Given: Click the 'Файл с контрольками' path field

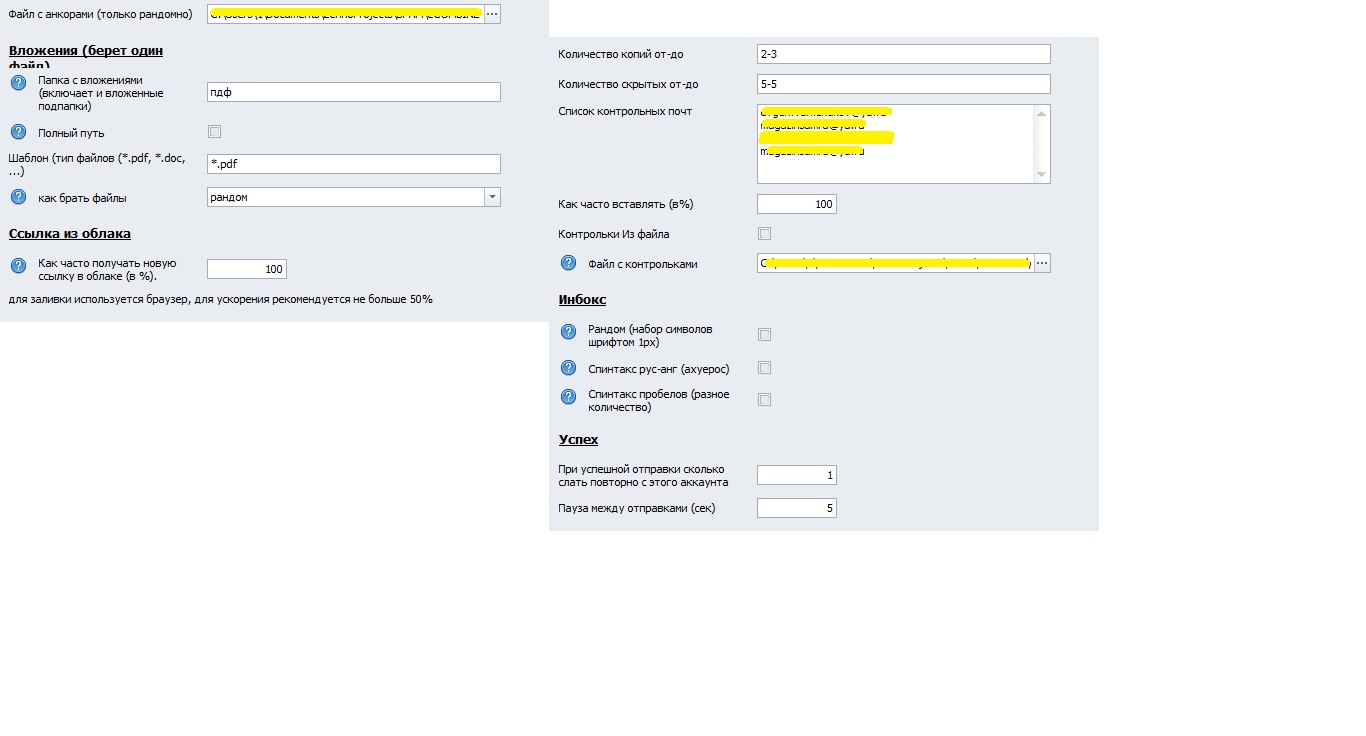Looking at the screenshot, I should tap(895, 263).
